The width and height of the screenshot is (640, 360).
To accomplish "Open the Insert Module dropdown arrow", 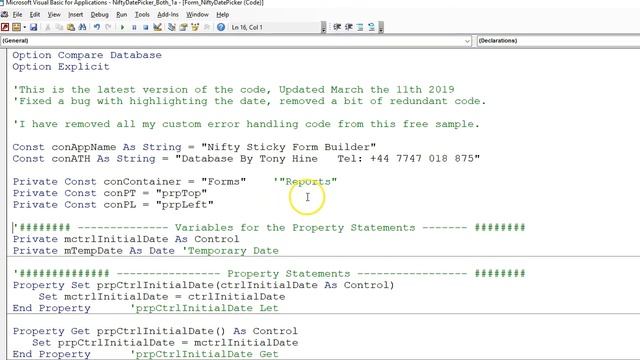I will (x=24, y=27).
